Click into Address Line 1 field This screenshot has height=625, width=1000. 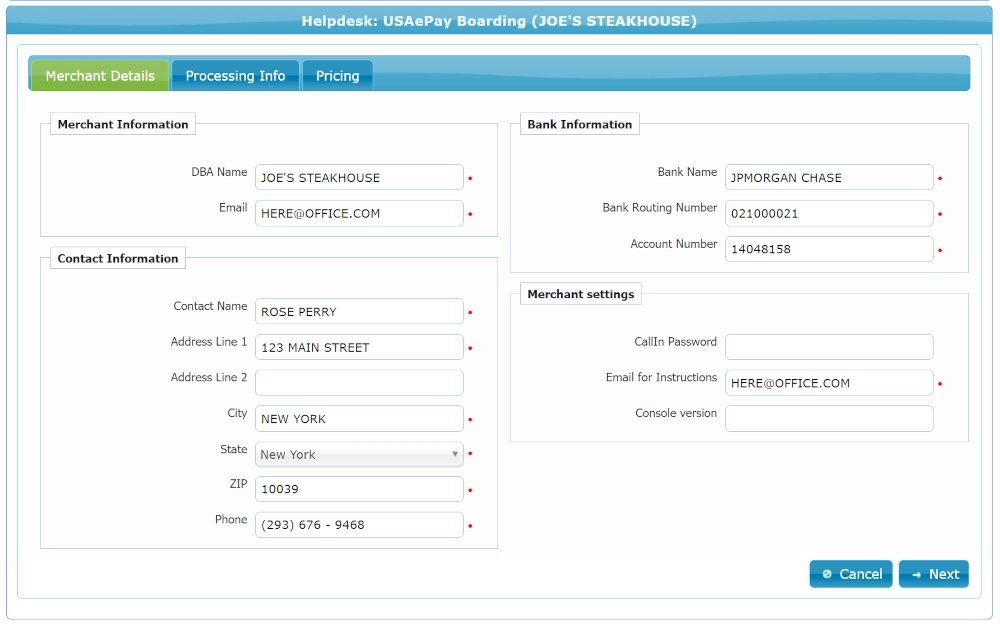(x=359, y=347)
